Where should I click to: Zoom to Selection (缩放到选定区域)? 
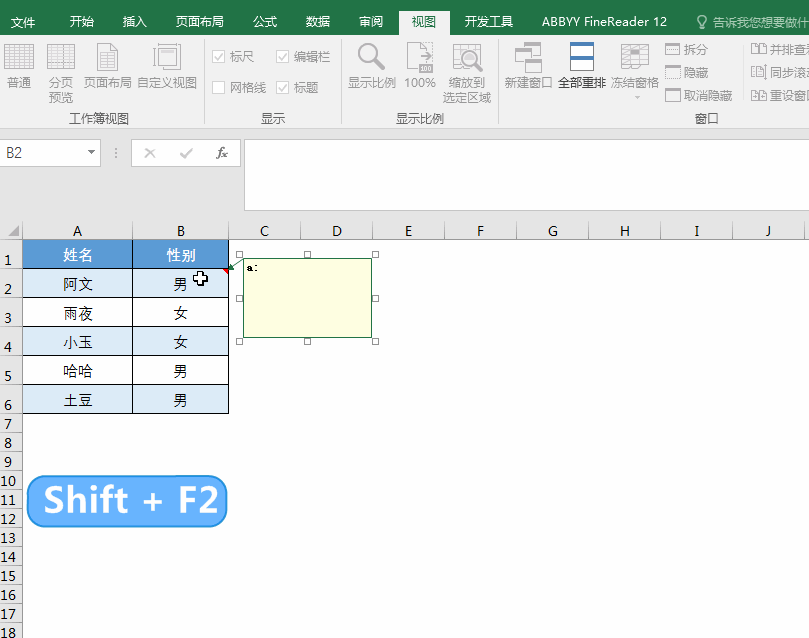467,73
